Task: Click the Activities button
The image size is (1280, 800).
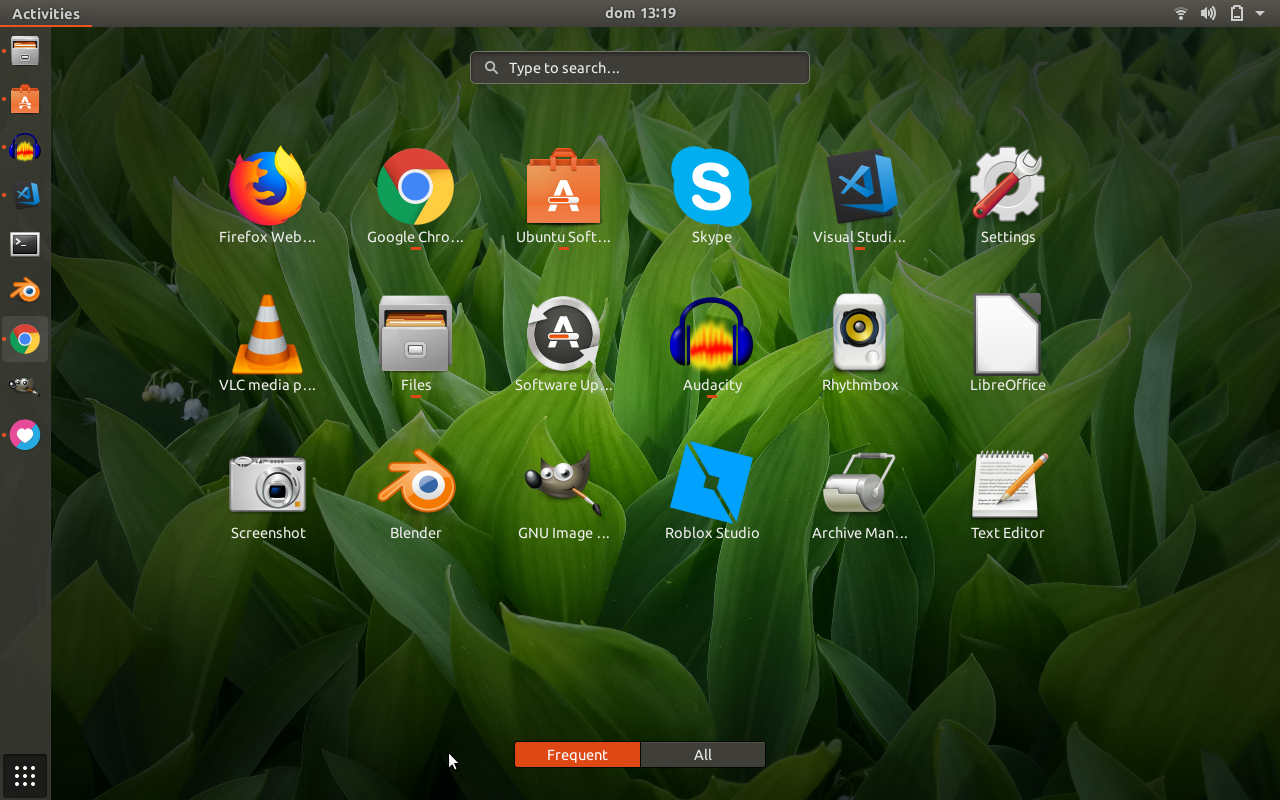Action: pos(46,13)
